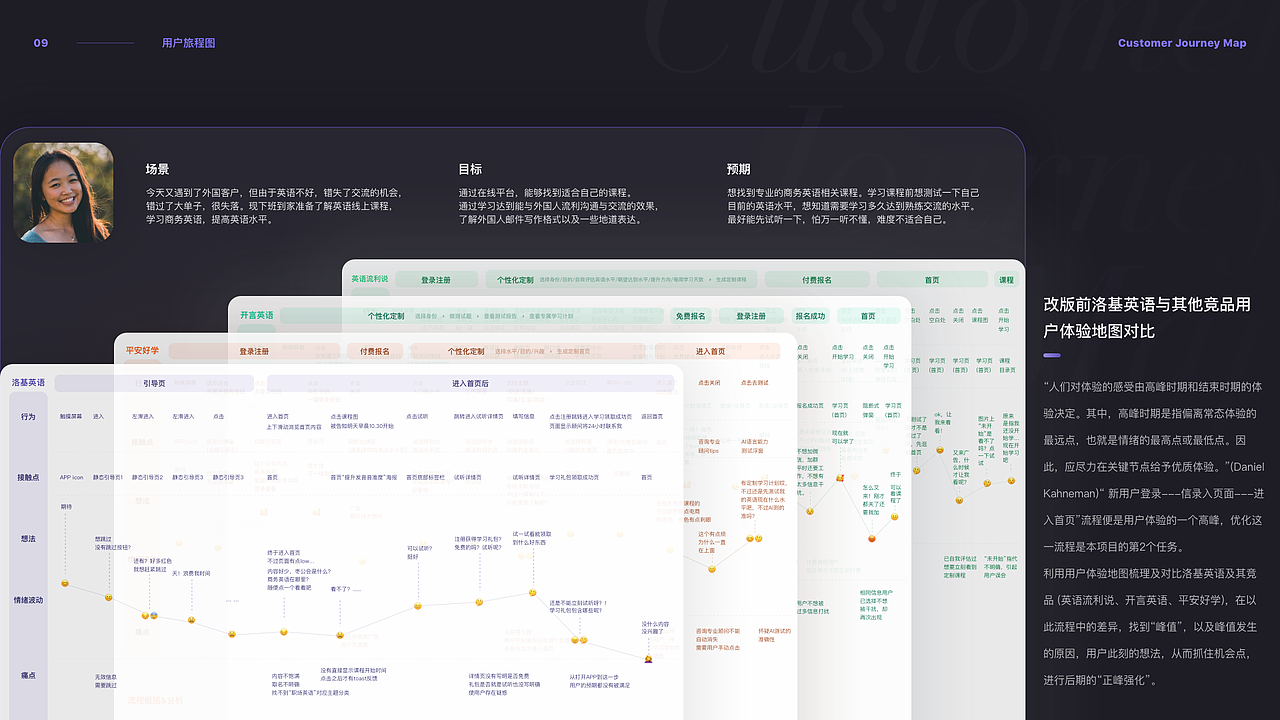Click the 想法 row label
This screenshot has height=720, width=1280.
pyautogui.click(x=27, y=539)
